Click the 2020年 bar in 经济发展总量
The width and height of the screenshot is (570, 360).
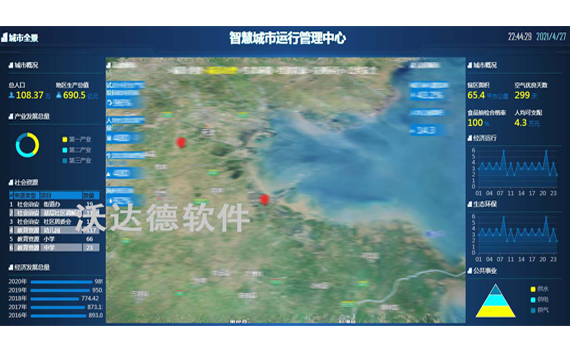(x=61, y=282)
